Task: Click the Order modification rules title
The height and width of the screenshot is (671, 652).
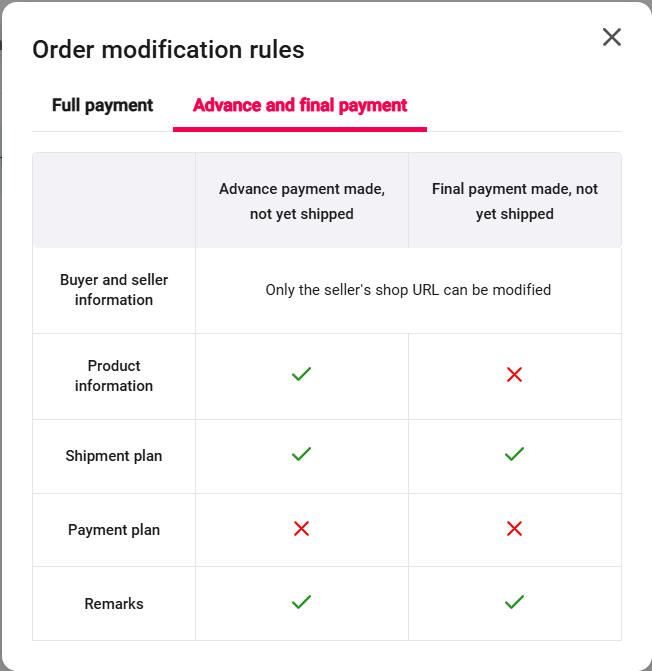Action: 168,49
